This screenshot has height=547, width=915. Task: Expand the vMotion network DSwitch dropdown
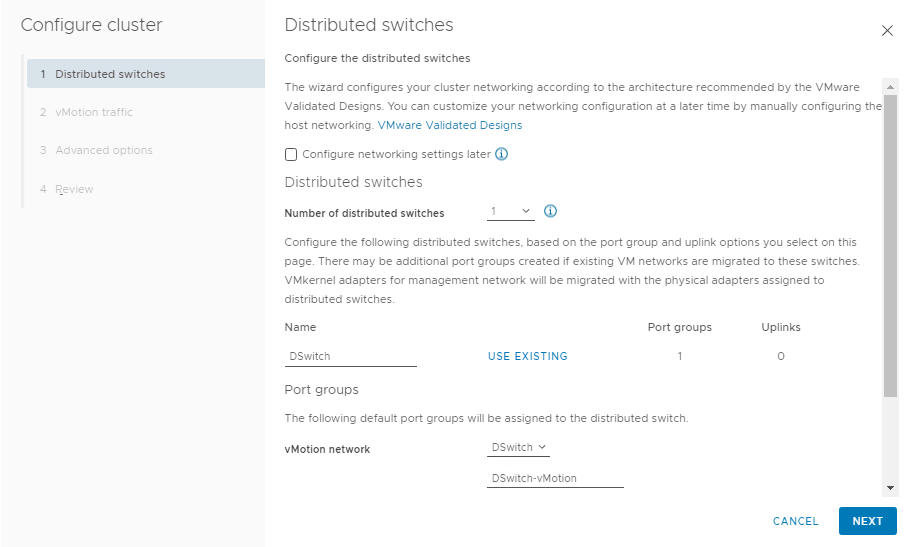coord(518,448)
